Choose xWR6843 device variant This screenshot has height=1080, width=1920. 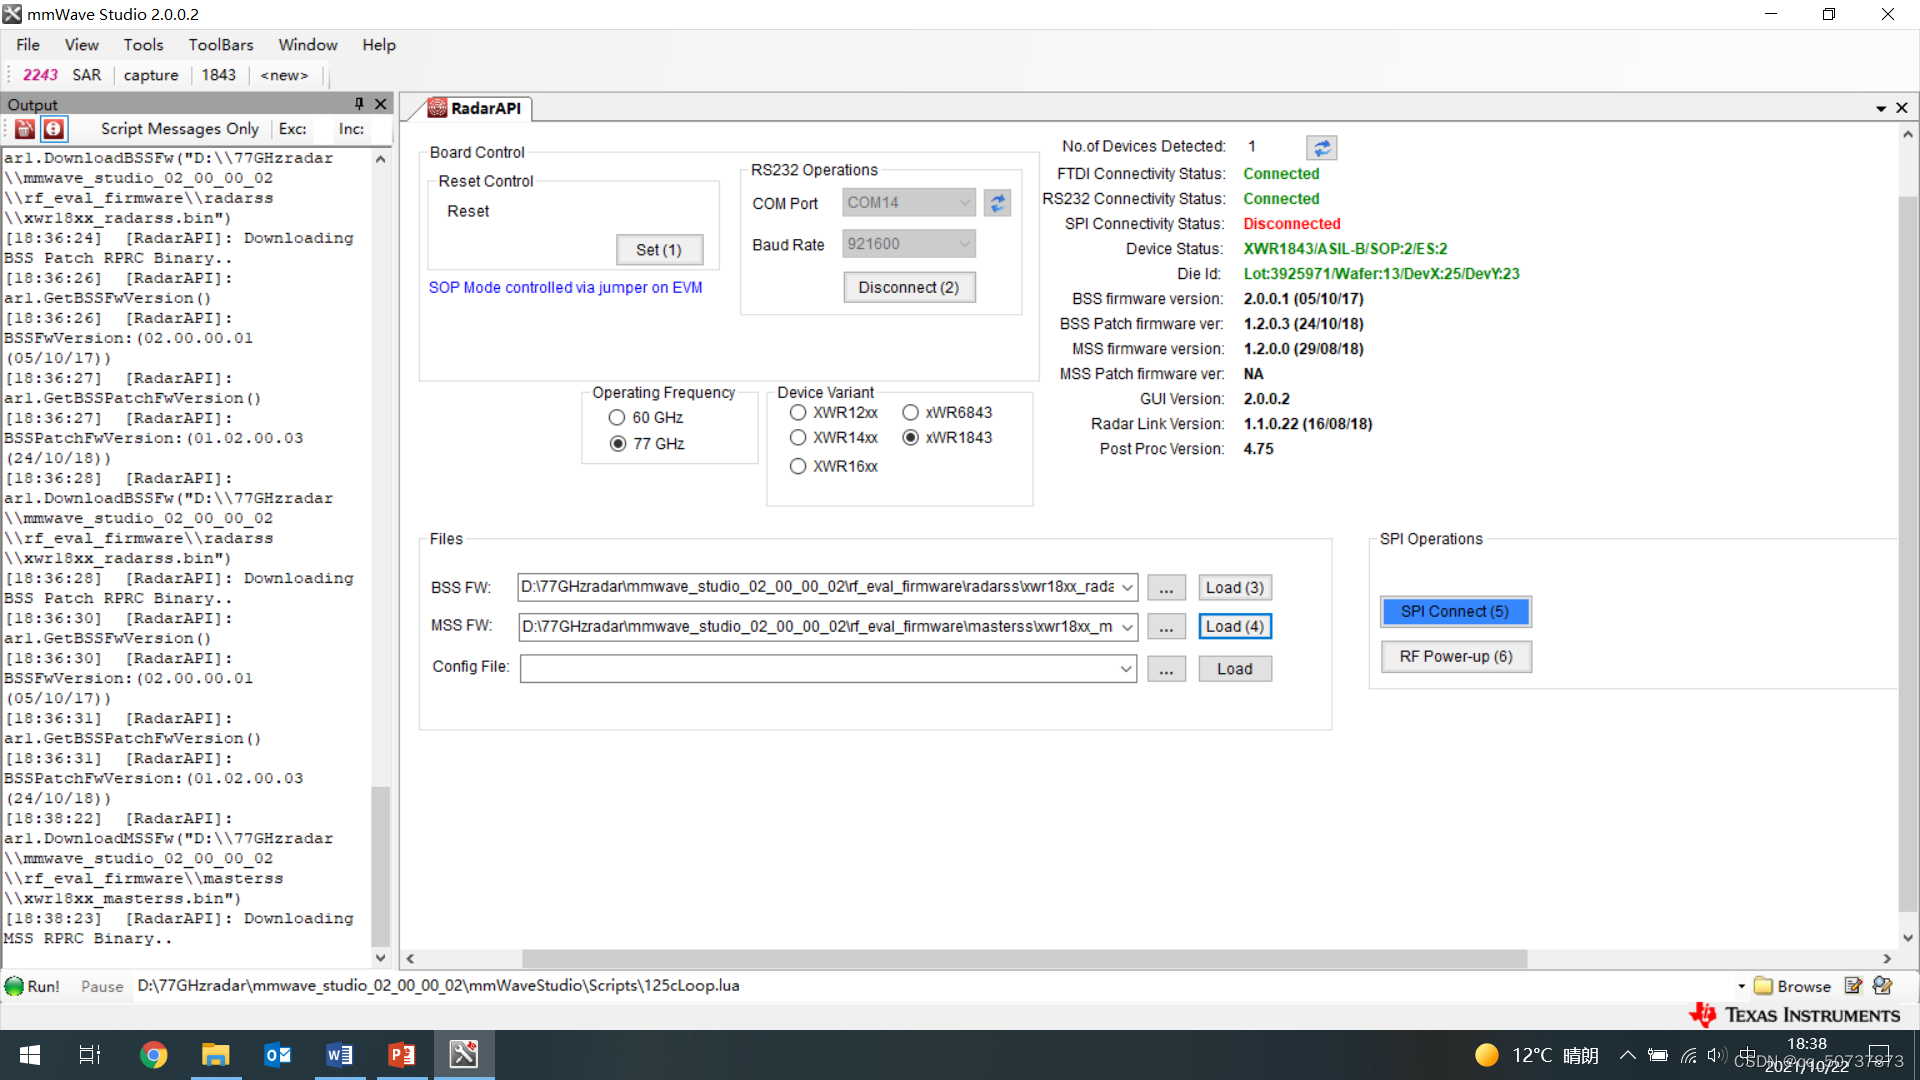tap(947, 413)
